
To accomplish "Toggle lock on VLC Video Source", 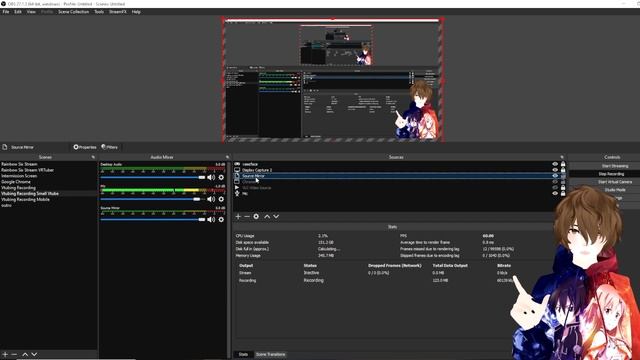I will coord(563,188).
